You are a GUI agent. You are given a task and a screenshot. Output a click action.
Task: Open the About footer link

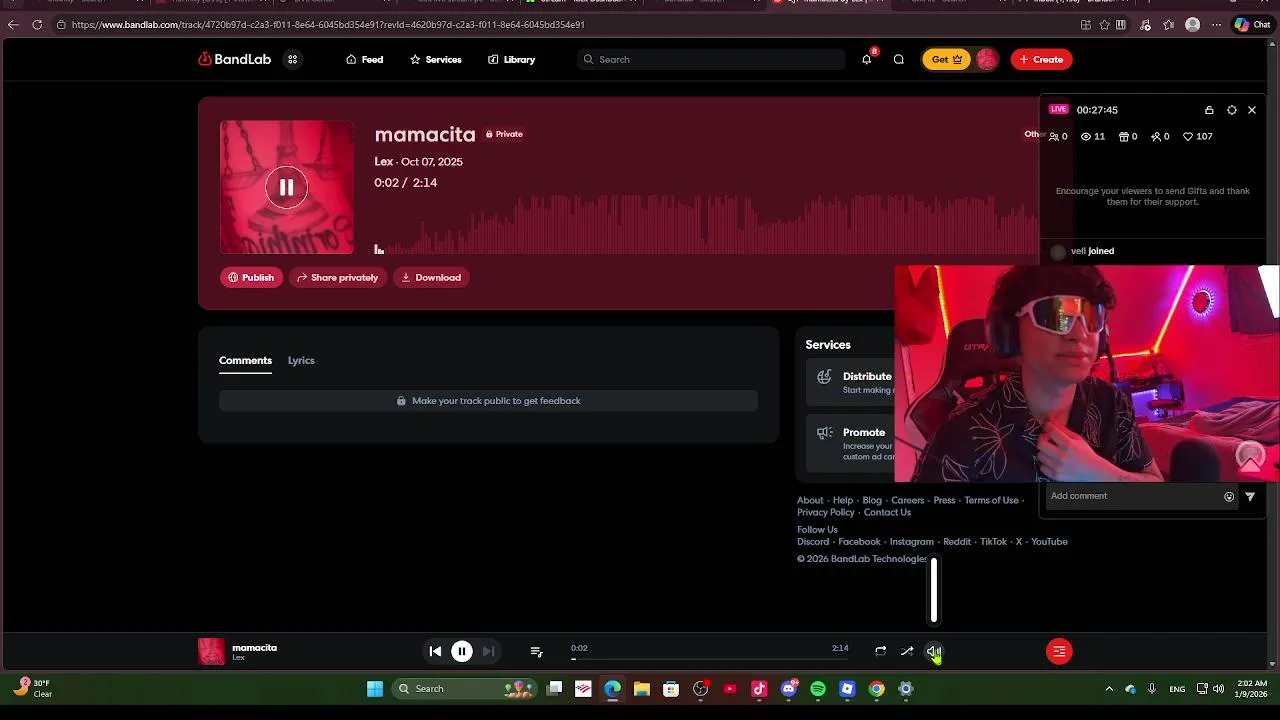810,500
